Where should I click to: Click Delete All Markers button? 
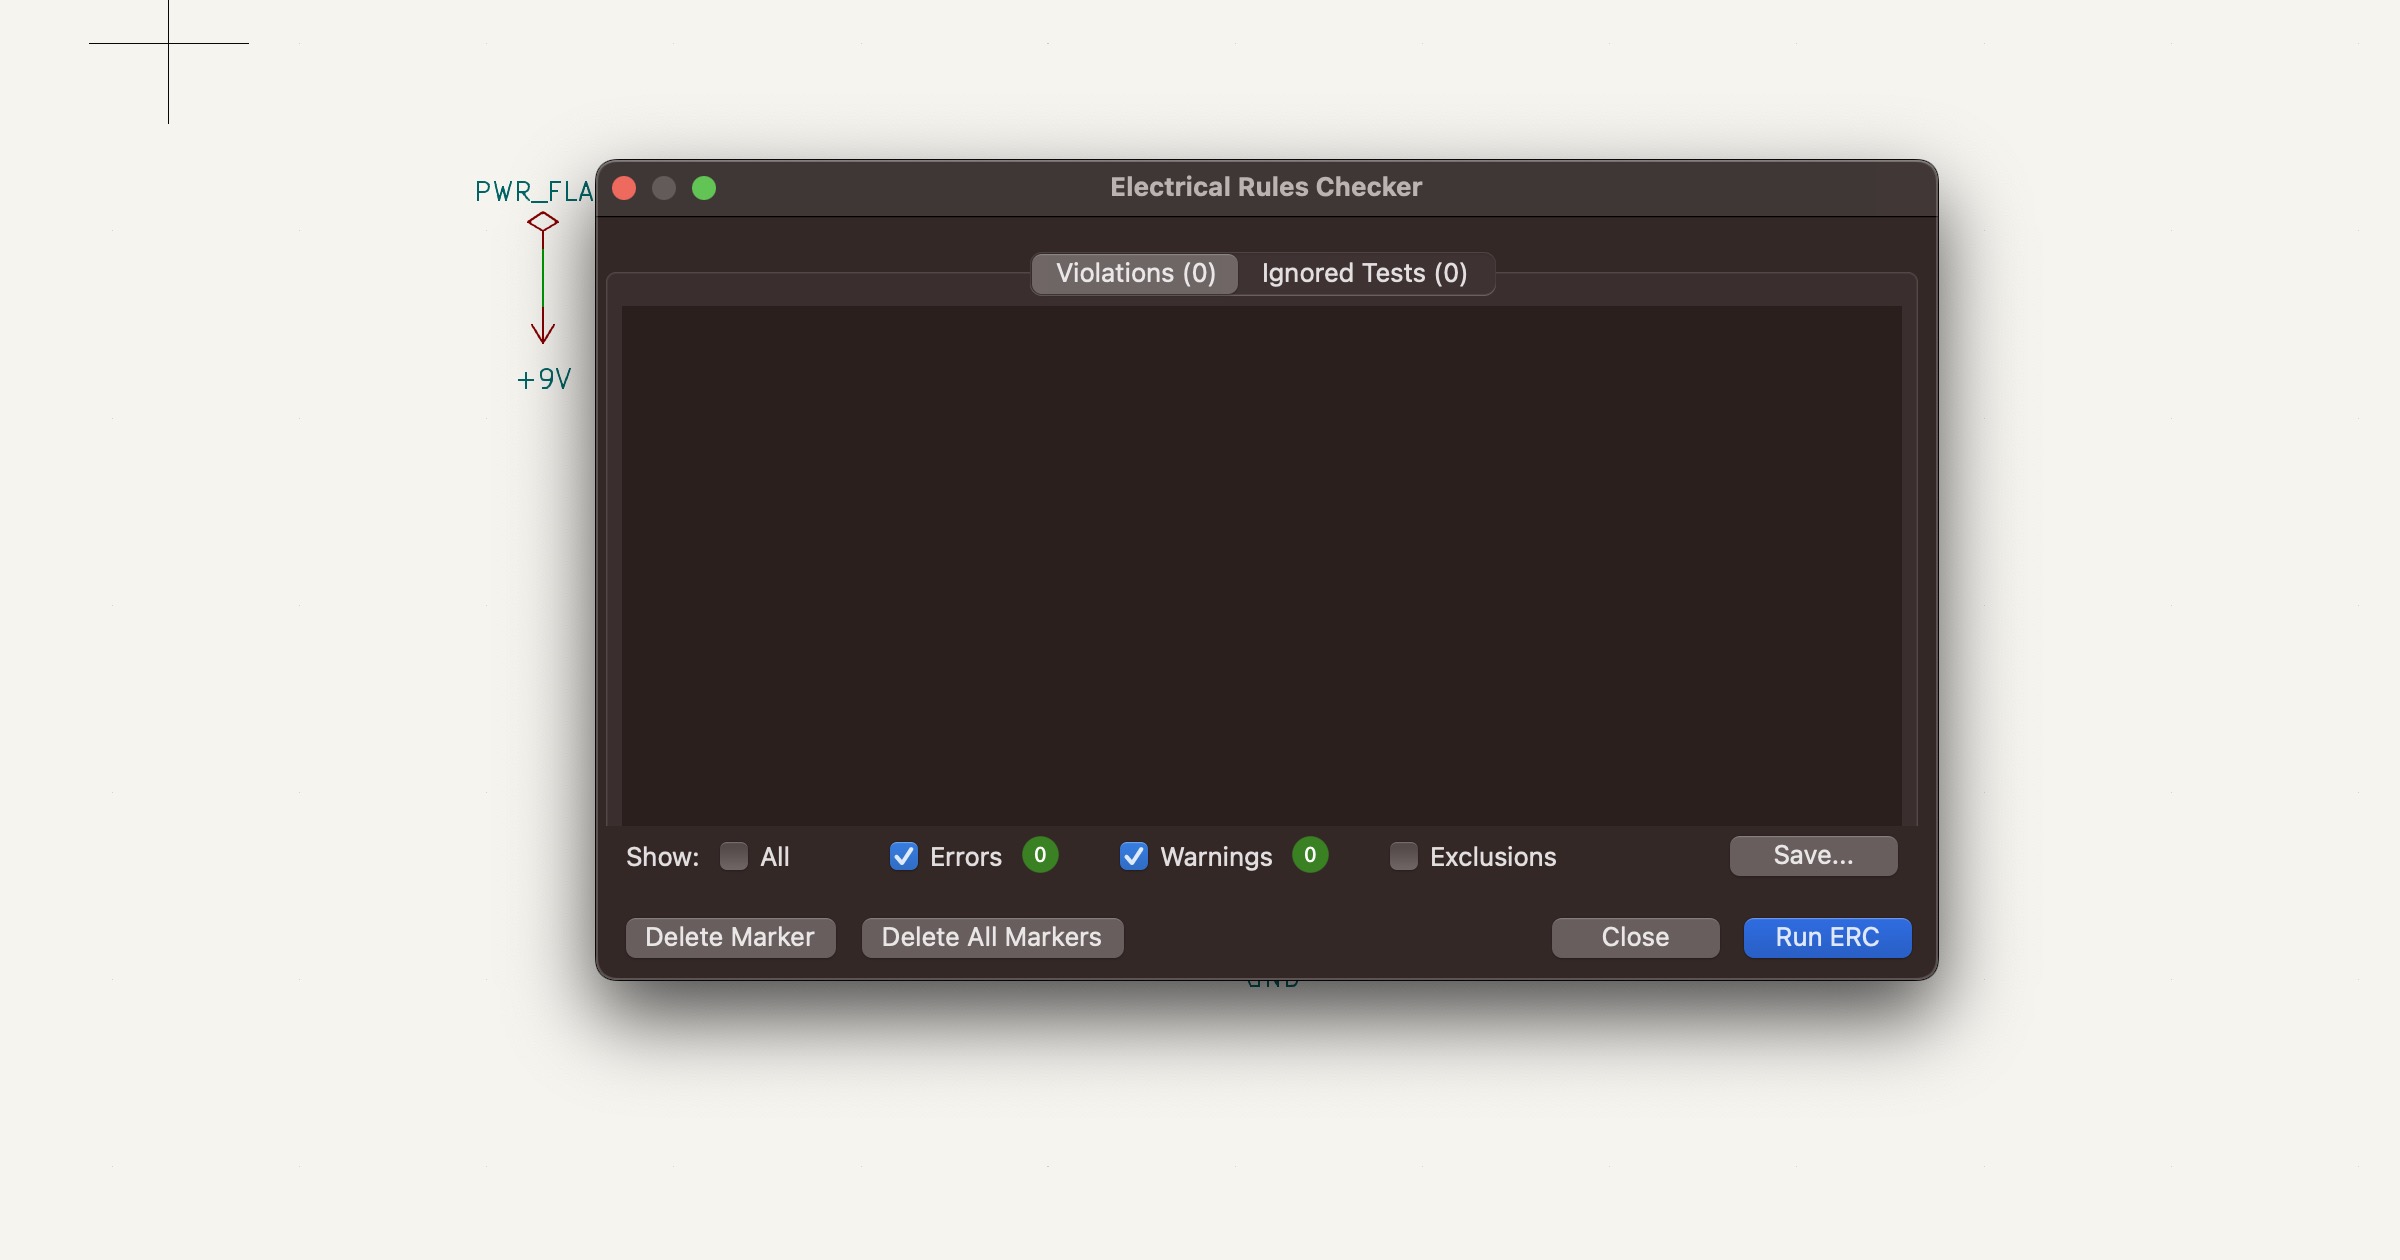[x=992, y=937]
